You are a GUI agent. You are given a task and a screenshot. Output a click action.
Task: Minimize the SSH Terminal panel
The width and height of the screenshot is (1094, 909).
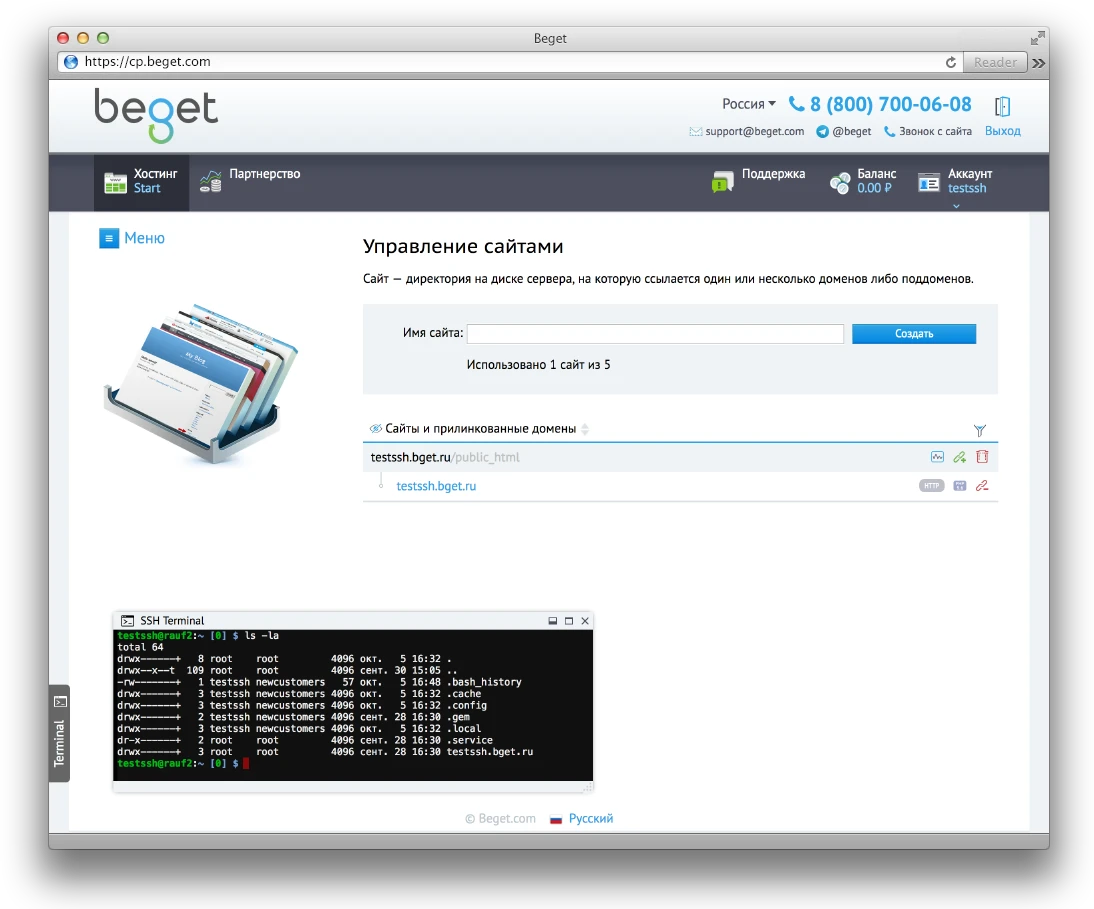(x=553, y=621)
